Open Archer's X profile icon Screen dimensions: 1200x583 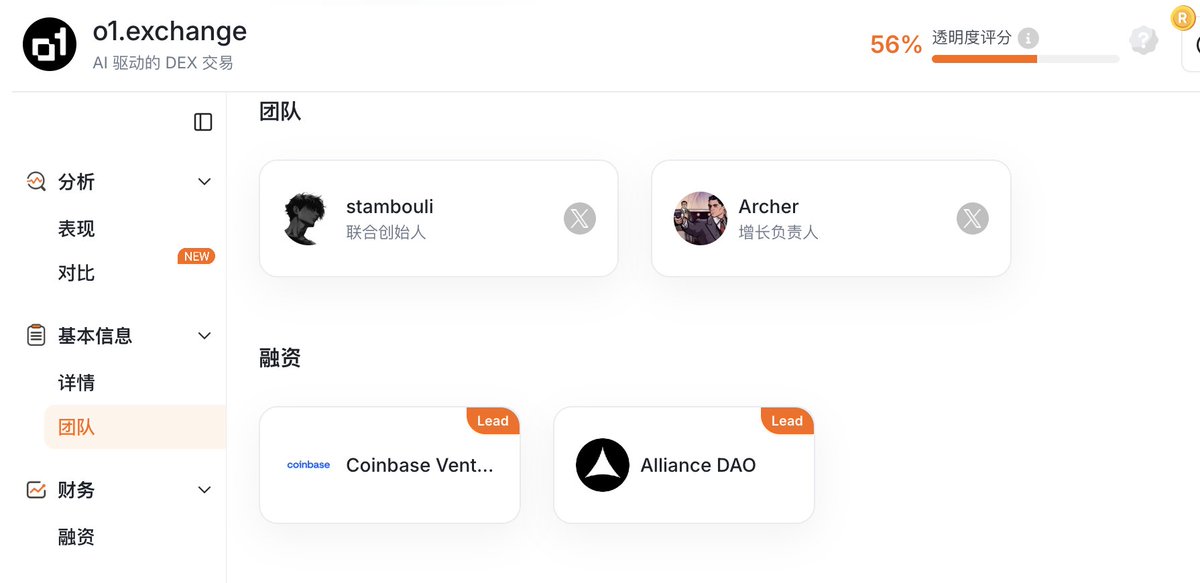(972, 218)
